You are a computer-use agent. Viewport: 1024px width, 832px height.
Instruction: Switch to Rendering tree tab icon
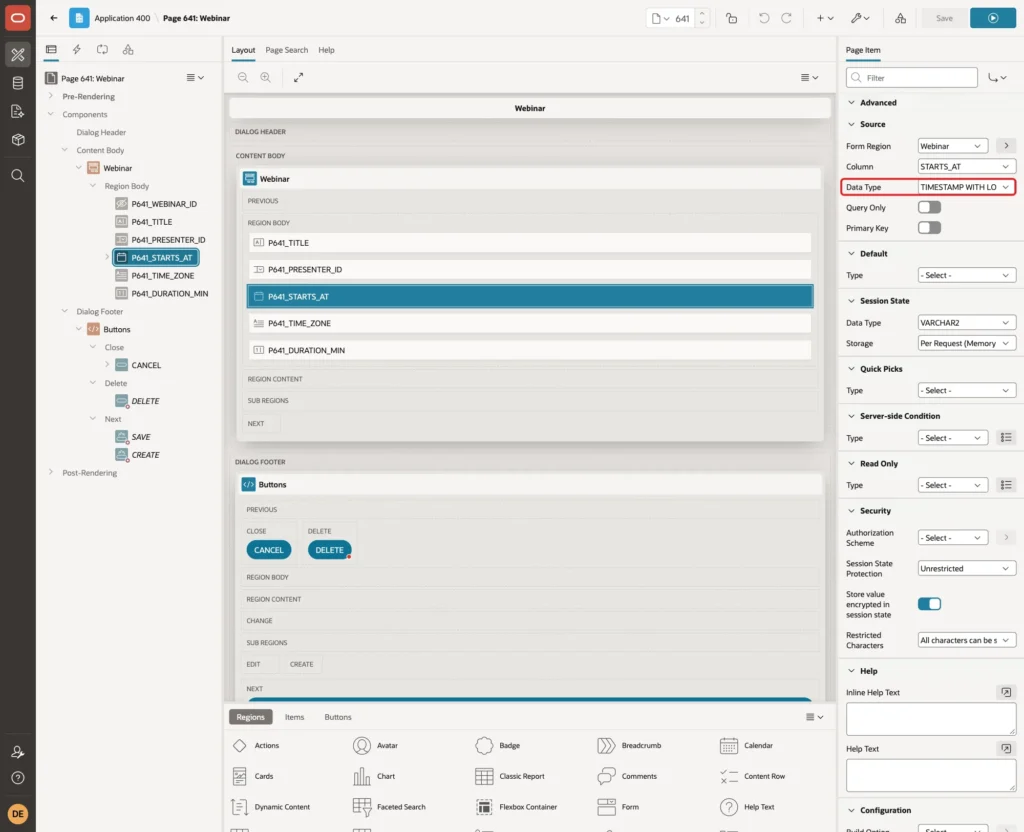click(x=51, y=50)
